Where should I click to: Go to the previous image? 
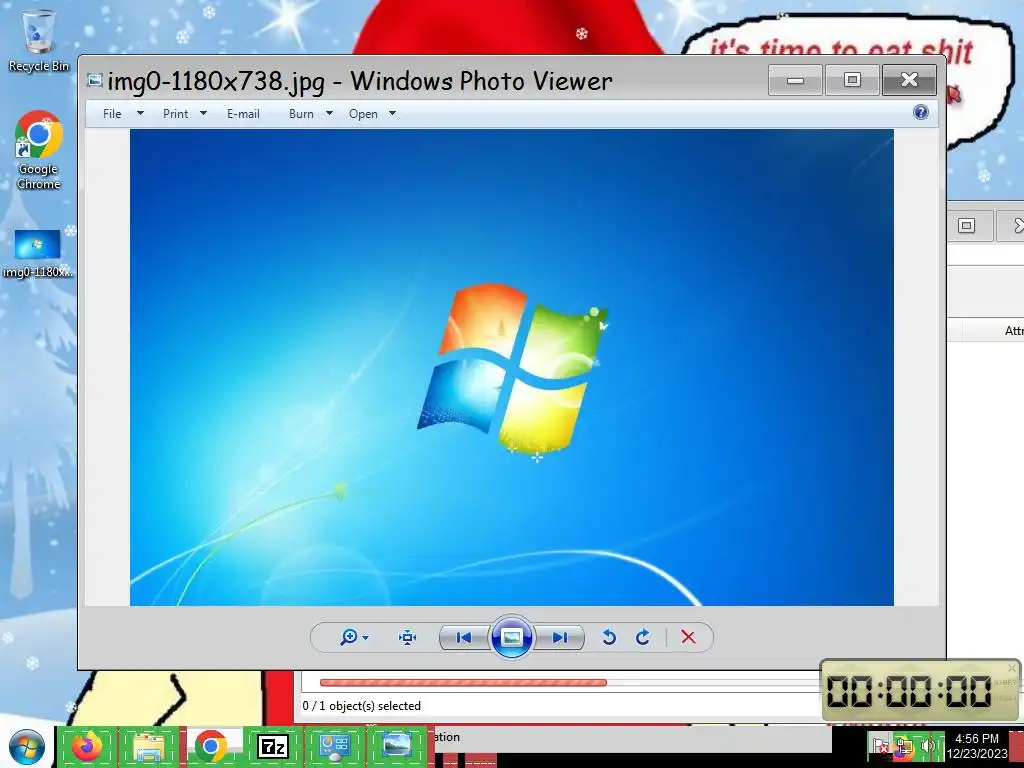[x=464, y=637]
